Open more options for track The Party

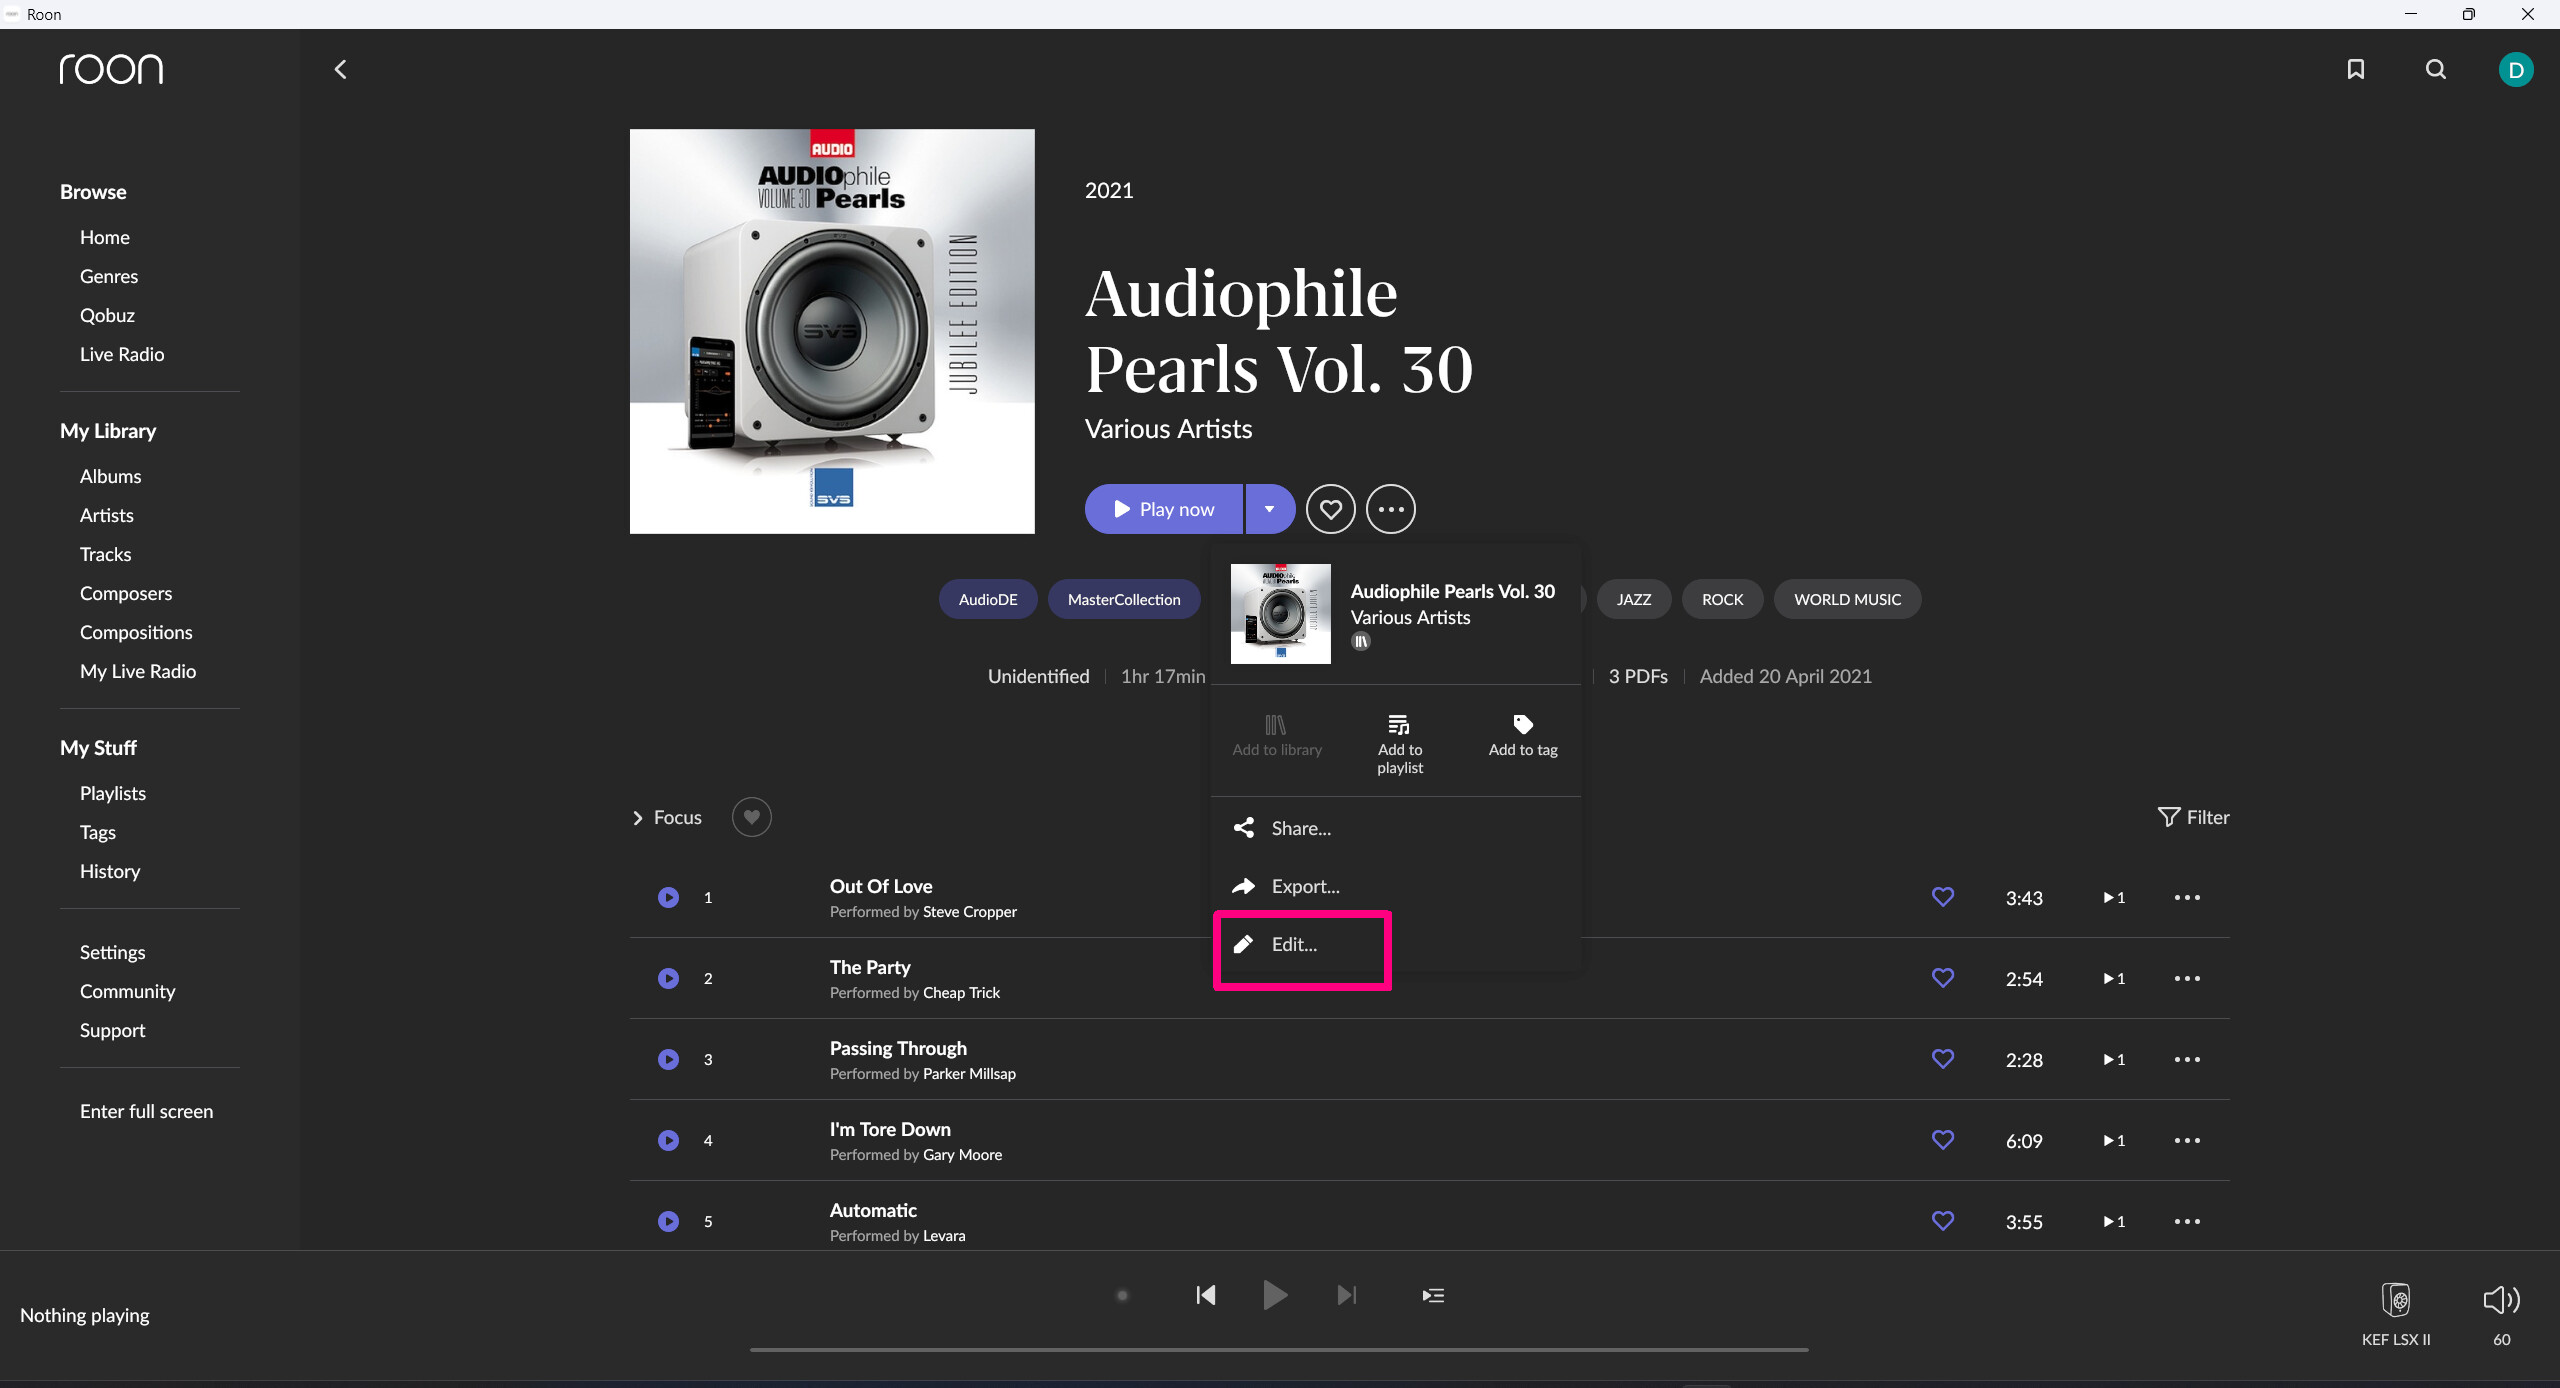[x=2188, y=978]
